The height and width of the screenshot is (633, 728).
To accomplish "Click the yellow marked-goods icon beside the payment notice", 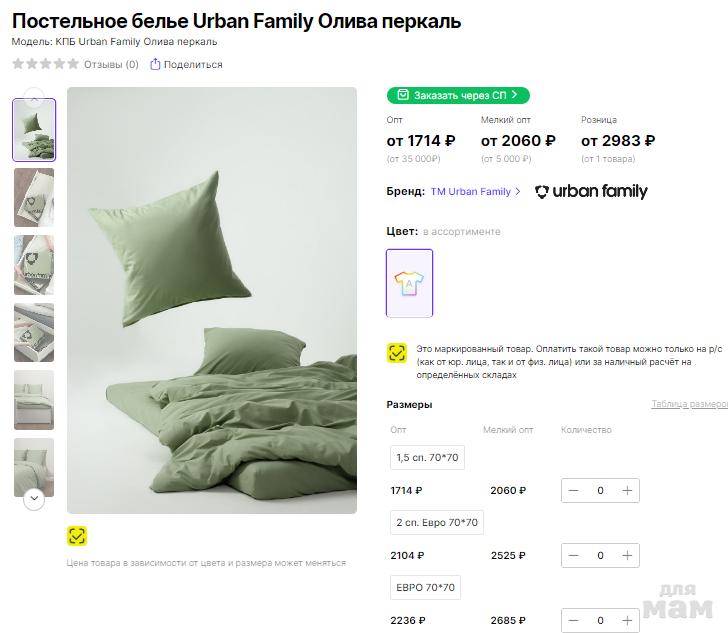I will coord(397,352).
